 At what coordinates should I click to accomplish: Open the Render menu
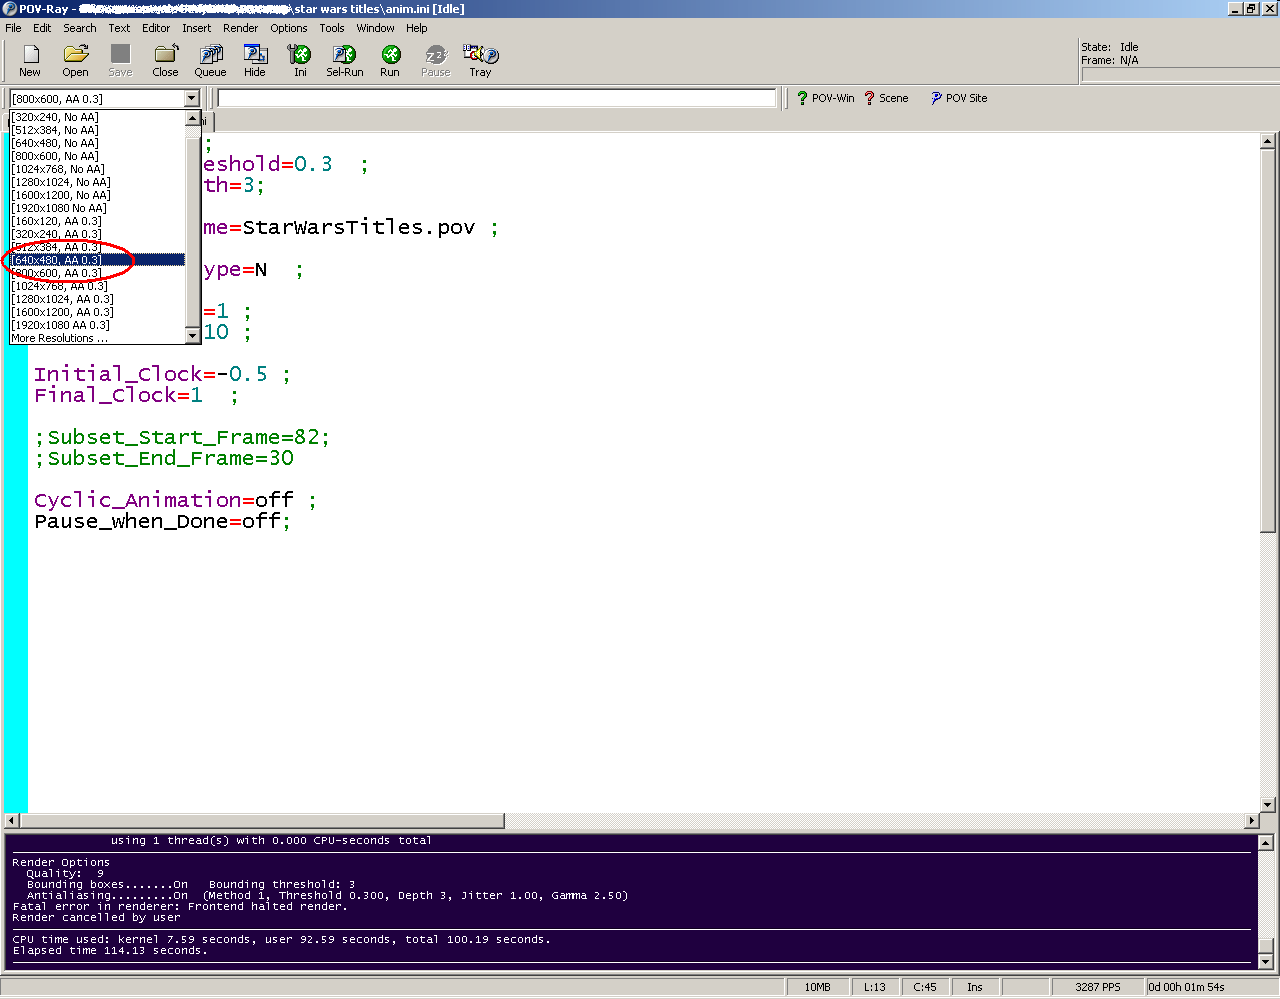point(240,28)
